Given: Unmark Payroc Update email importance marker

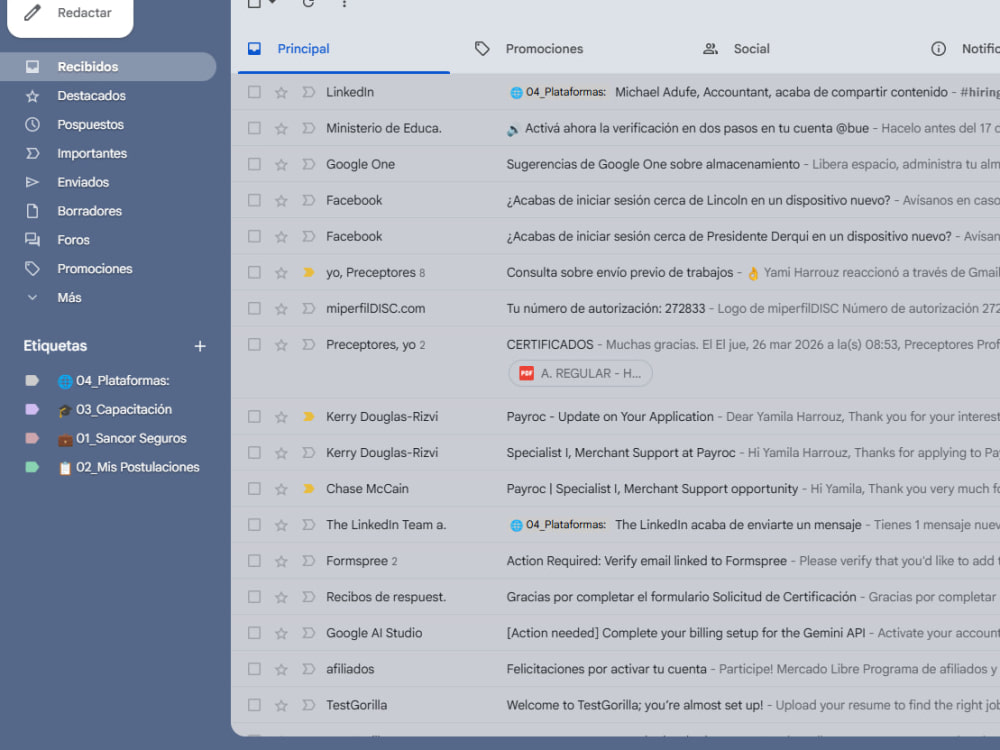Looking at the screenshot, I should click(309, 416).
